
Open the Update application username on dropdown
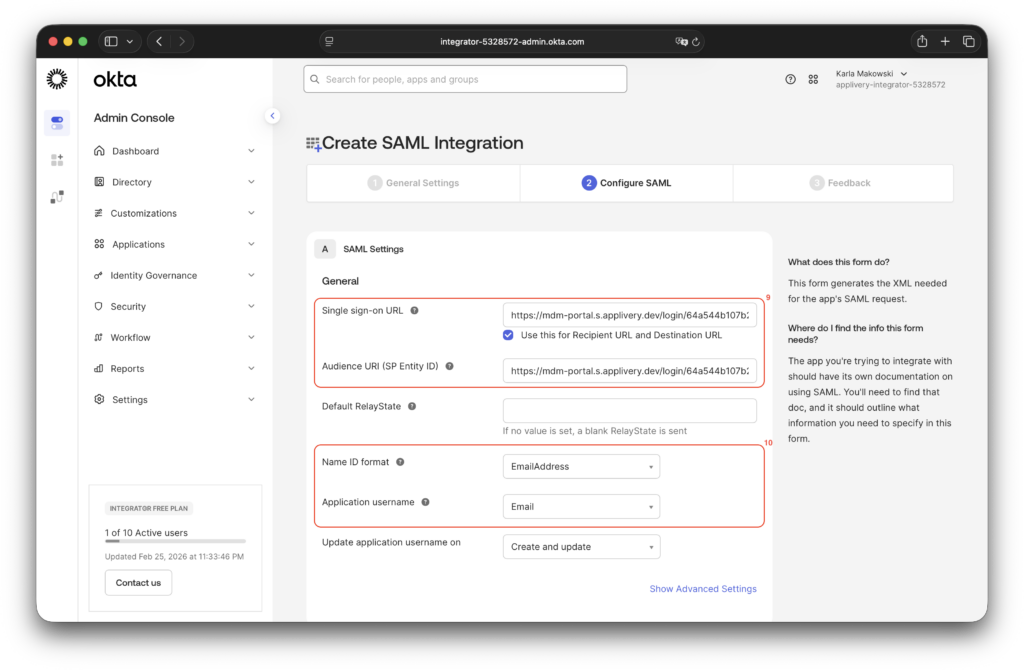point(581,546)
